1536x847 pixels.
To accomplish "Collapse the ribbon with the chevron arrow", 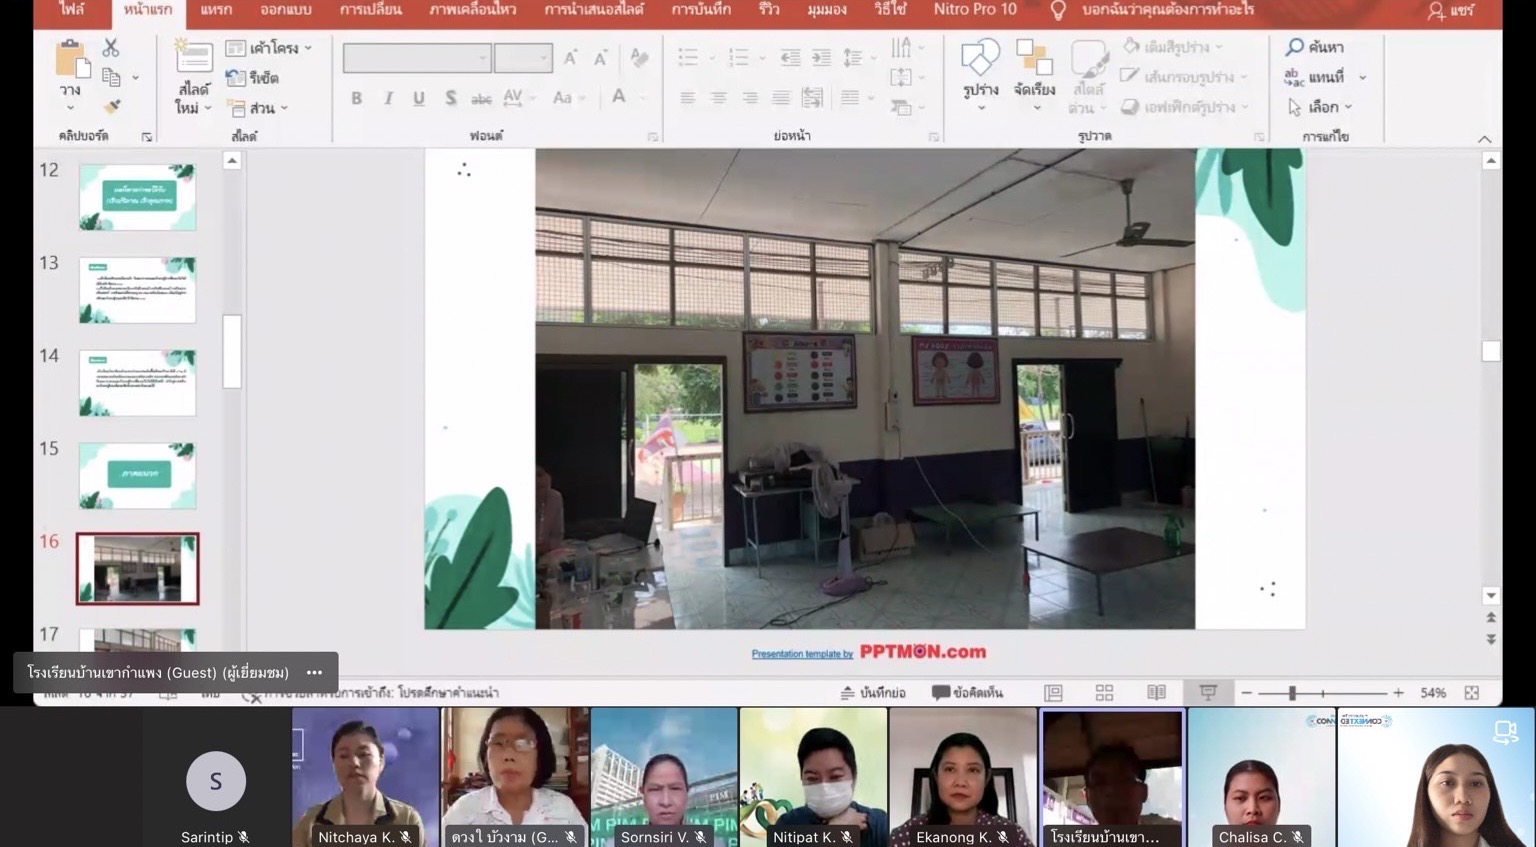I will point(1484,139).
